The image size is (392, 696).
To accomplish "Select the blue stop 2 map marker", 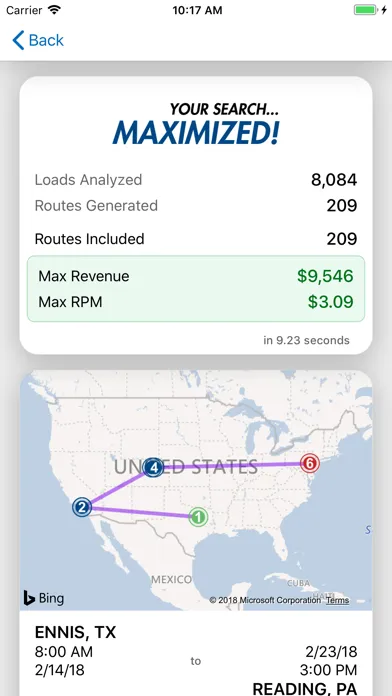I will tap(82, 507).
